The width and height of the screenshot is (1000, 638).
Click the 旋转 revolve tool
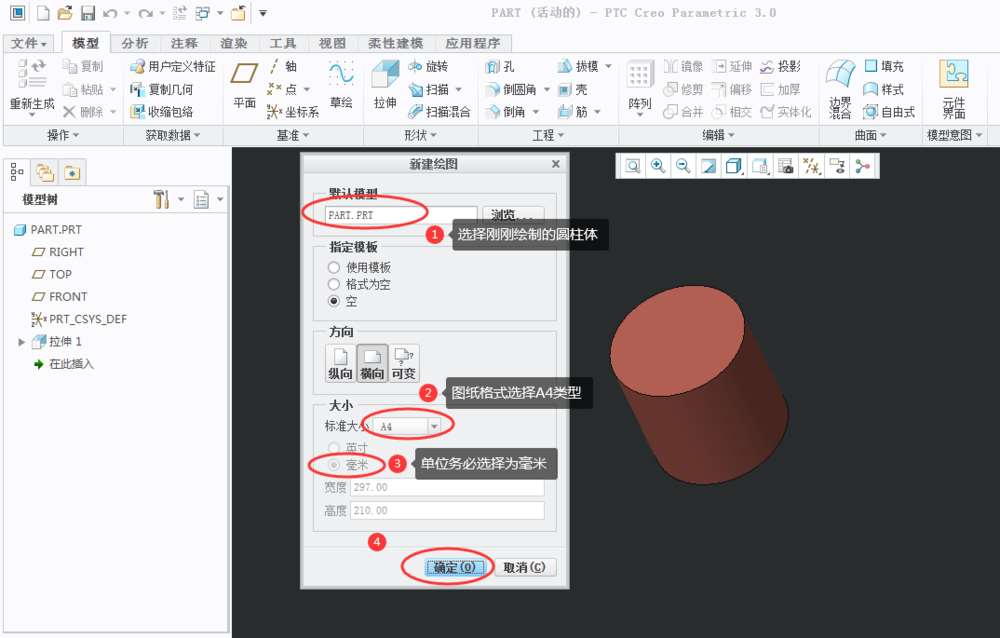tap(429, 66)
